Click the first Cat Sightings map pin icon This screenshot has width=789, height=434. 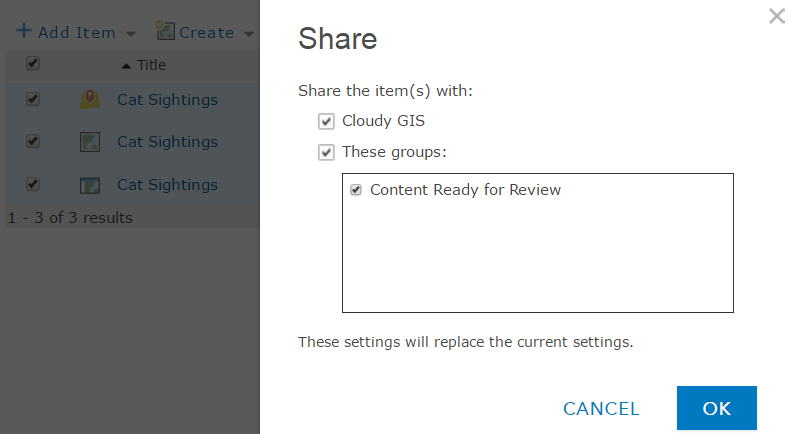tap(90, 100)
